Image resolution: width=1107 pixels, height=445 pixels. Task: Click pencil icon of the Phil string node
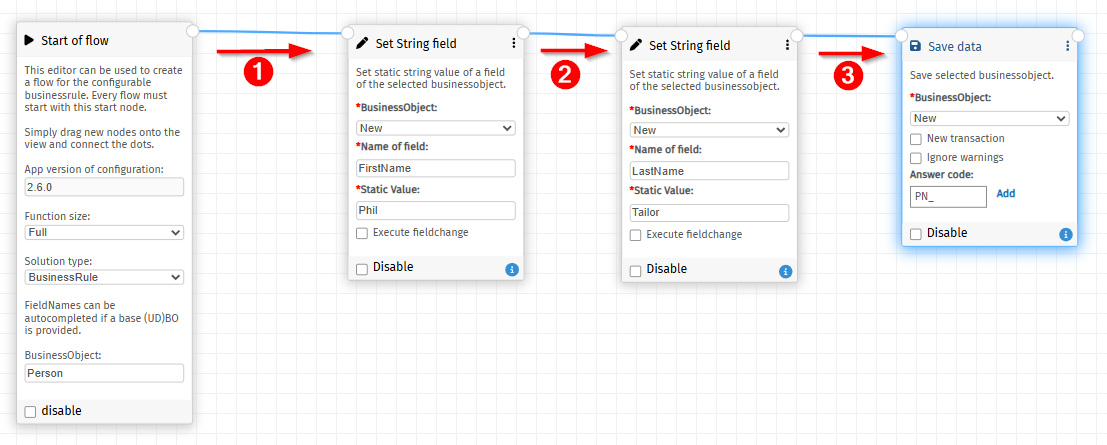(362, 44)
